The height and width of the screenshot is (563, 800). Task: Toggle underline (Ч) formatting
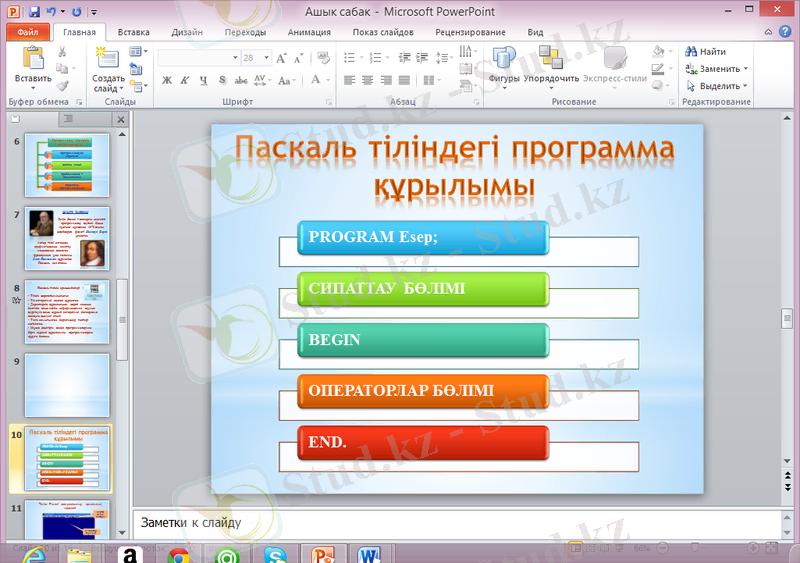point(203,80)
